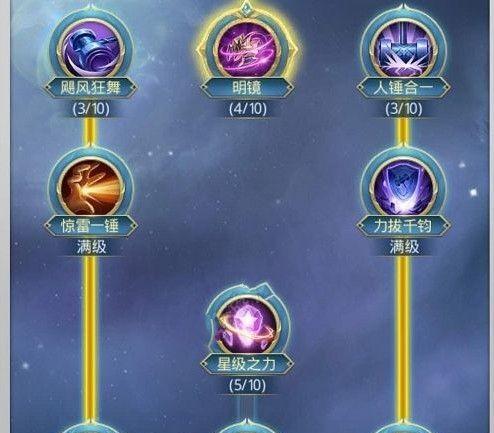
Task: Click the golden connector below 惊雷一锤
Action: tap(90, 338)
